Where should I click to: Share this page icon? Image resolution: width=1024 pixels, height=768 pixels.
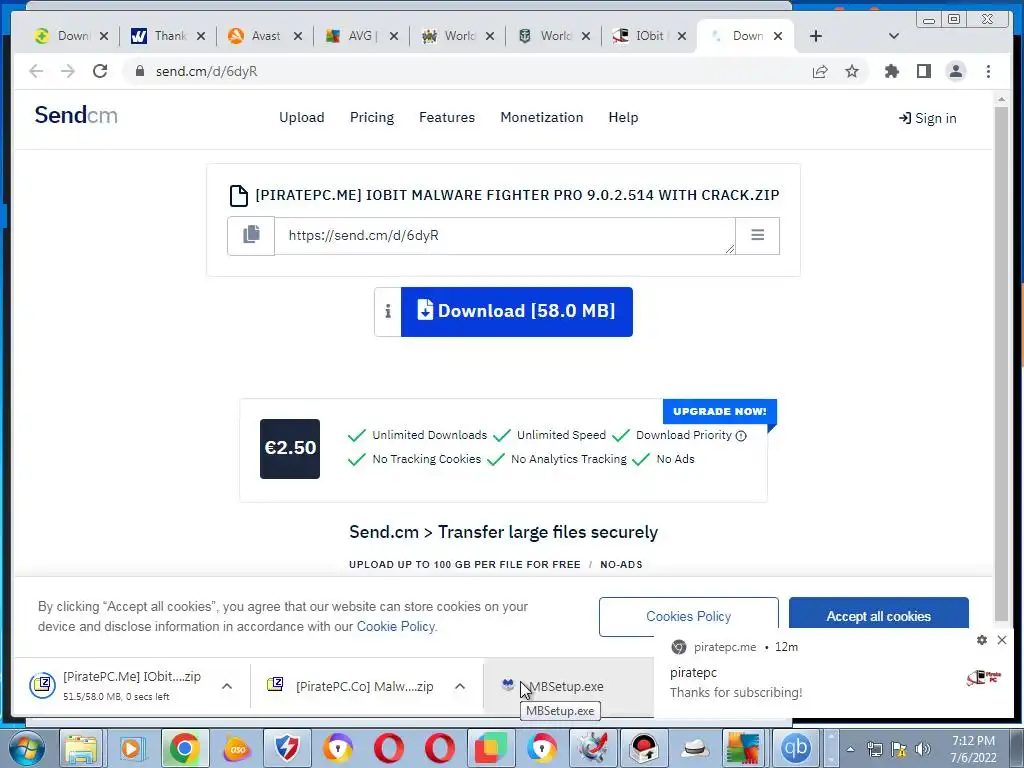(x=820, y=71)
